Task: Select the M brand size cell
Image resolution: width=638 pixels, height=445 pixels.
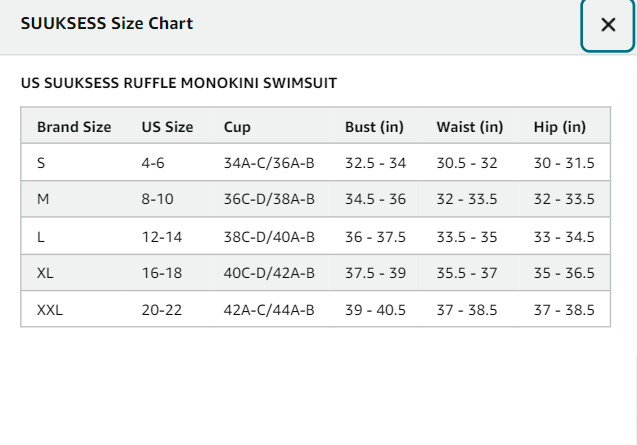Action: [x=74, y=199]
